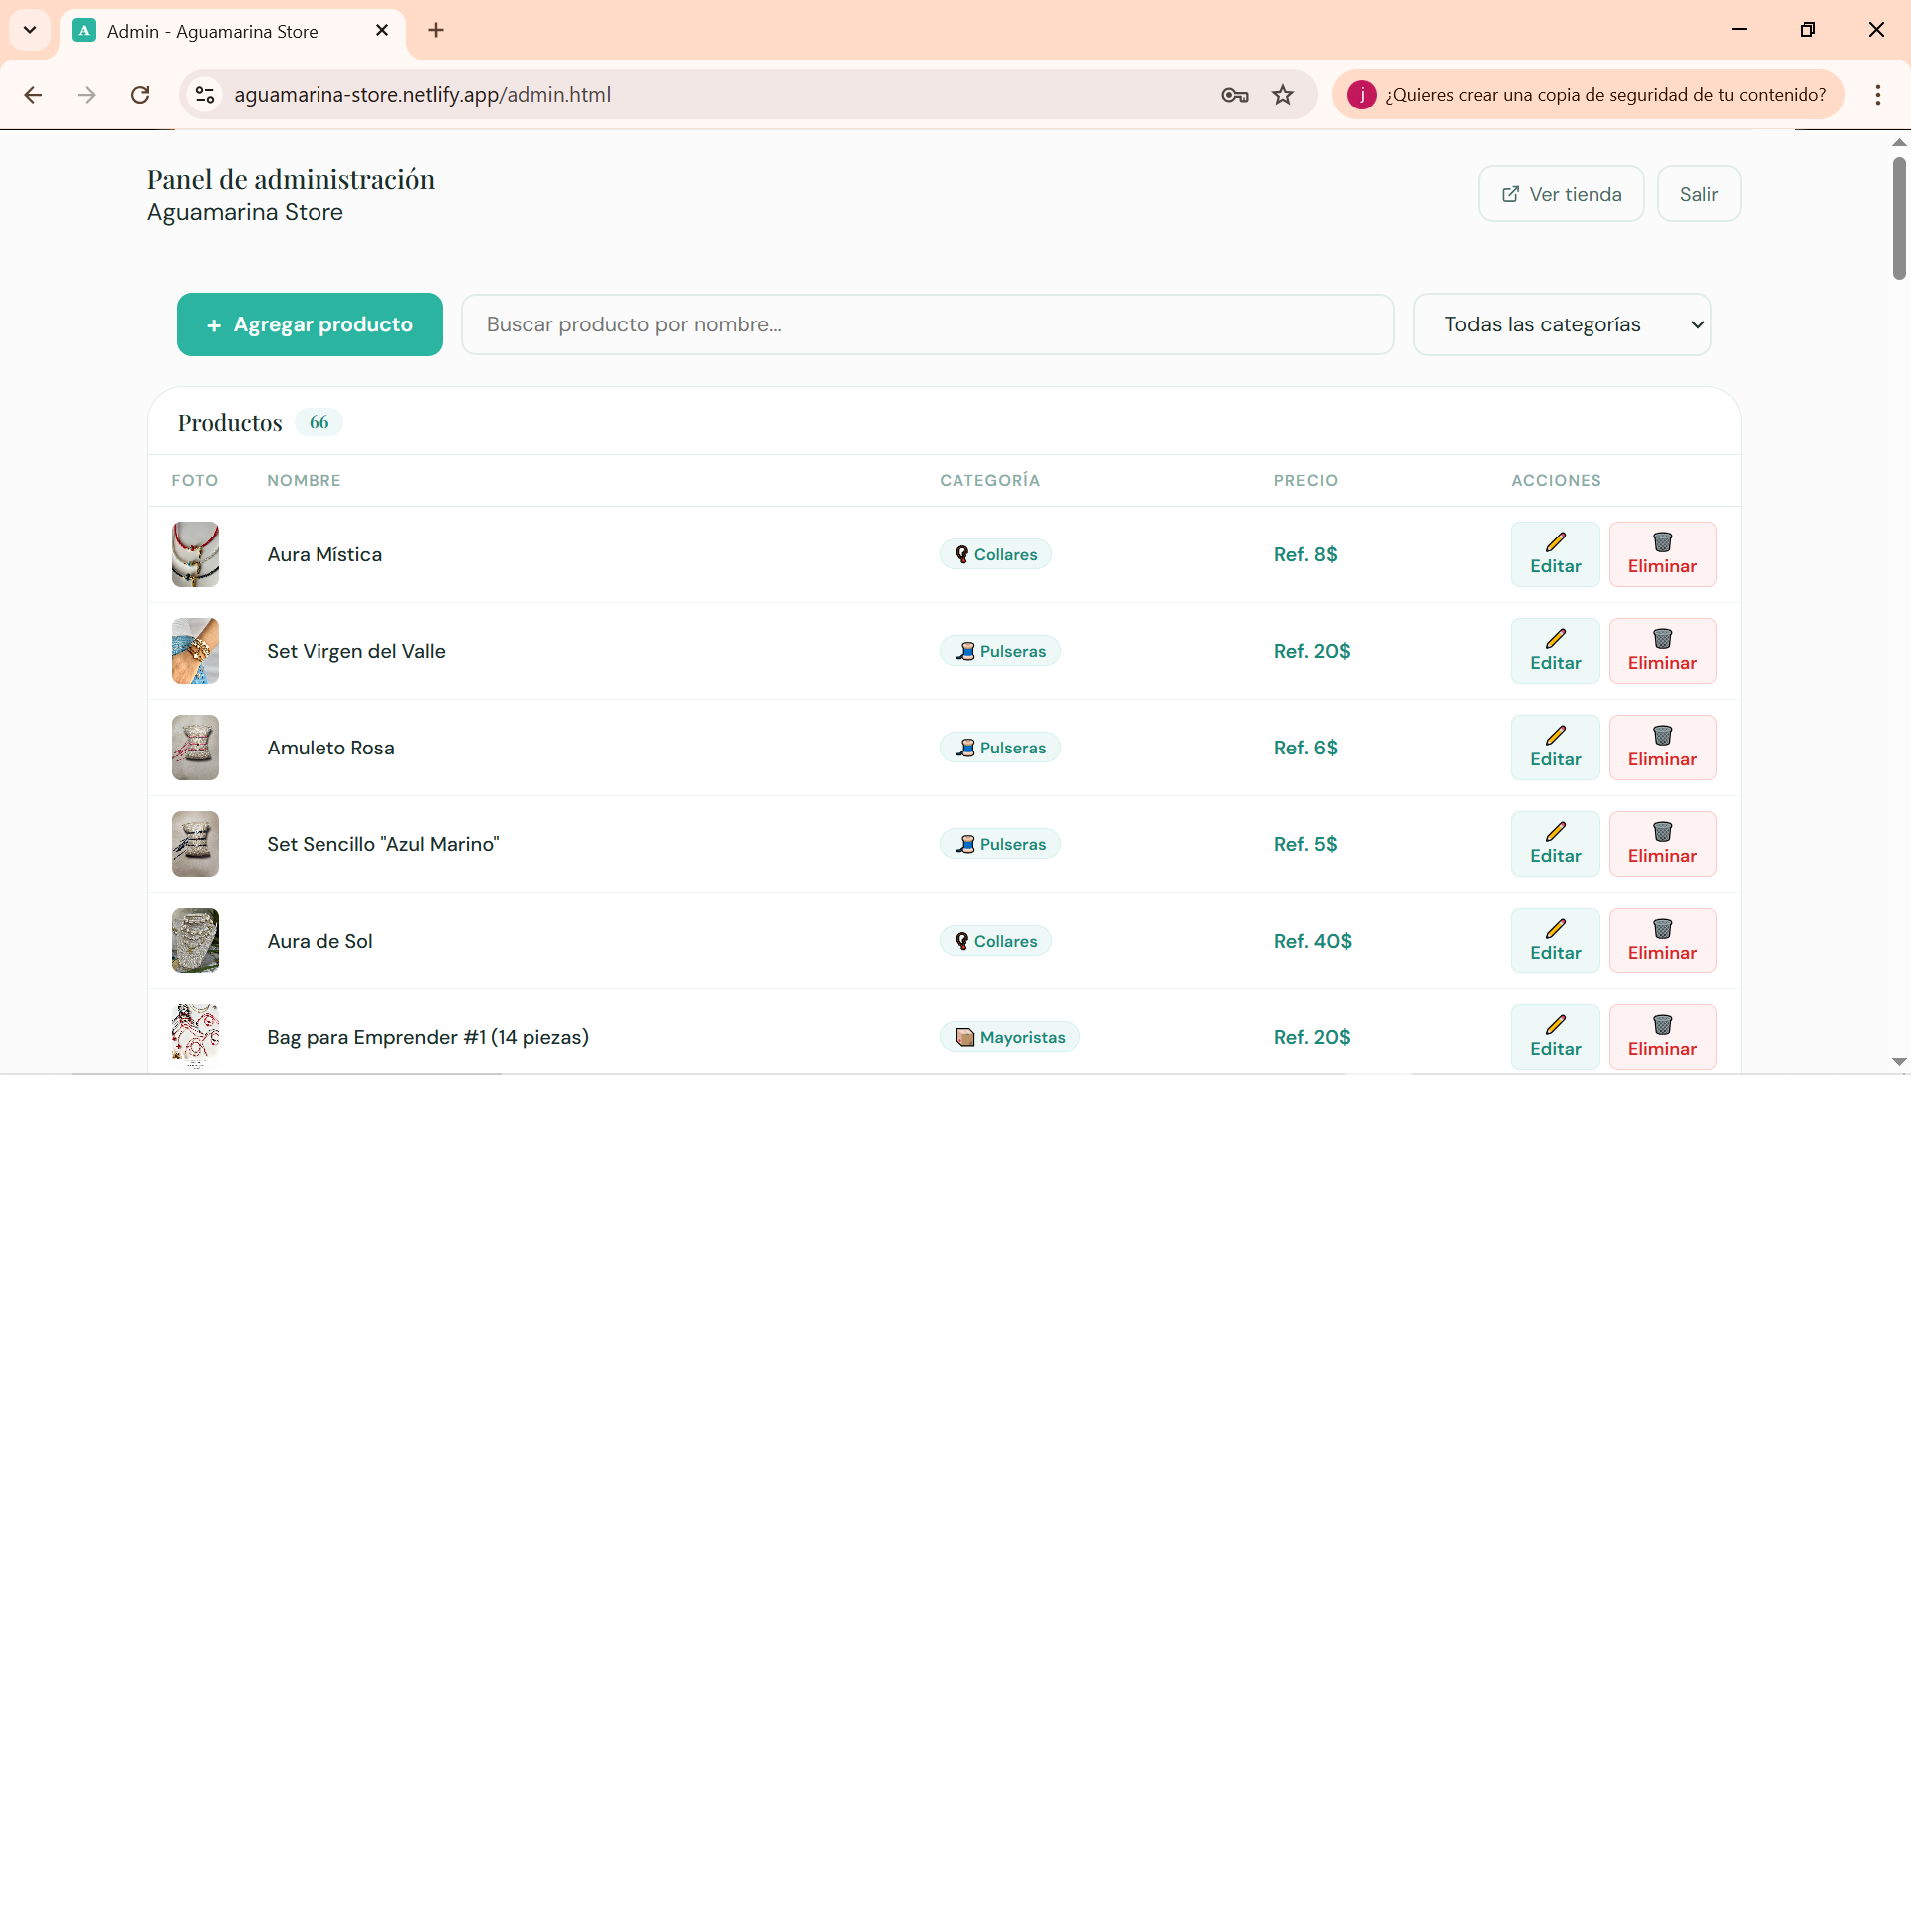Open a new browser tab
Screen dimensions: 1911x1932
point(436,30)
